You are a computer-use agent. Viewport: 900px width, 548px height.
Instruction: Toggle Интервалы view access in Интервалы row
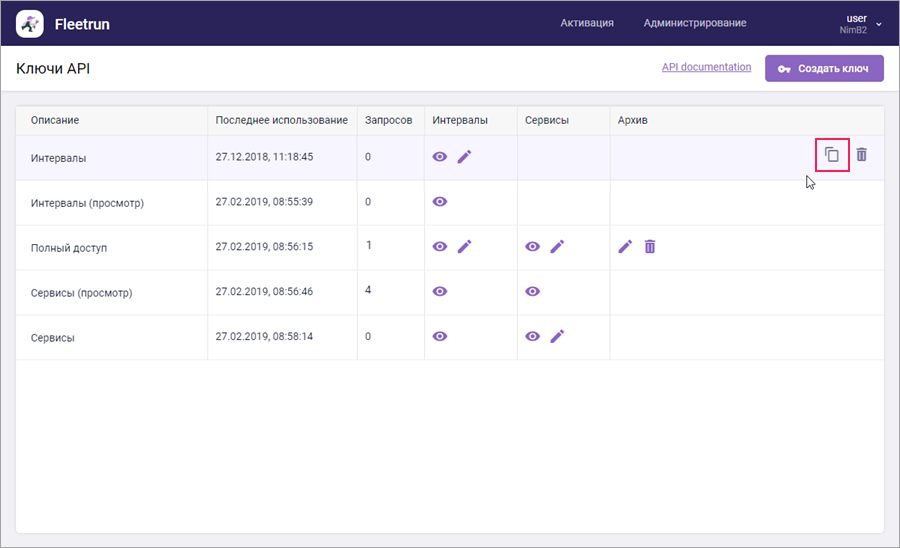pyautogui.click(x=440, y=157)
